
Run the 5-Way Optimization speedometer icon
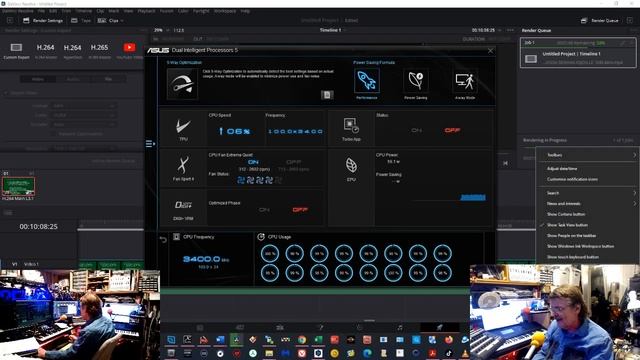[x=182, y=84]
